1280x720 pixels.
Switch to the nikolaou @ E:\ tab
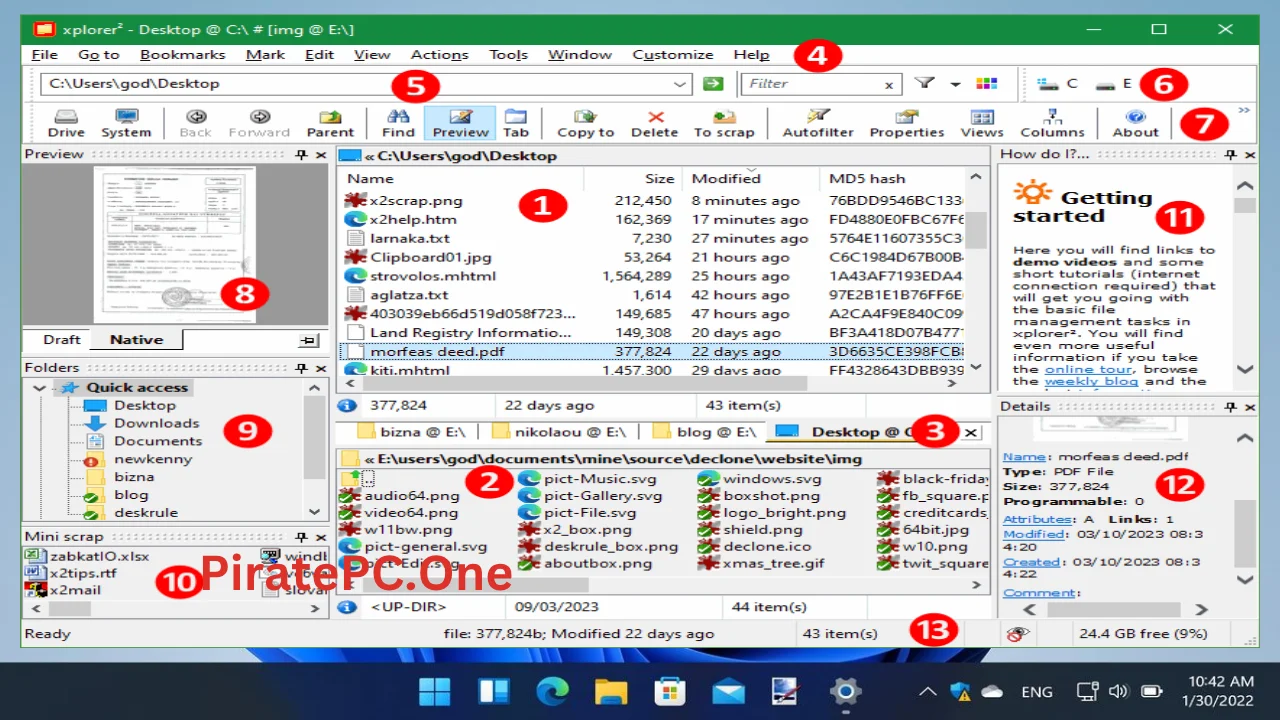click(559, 432)
